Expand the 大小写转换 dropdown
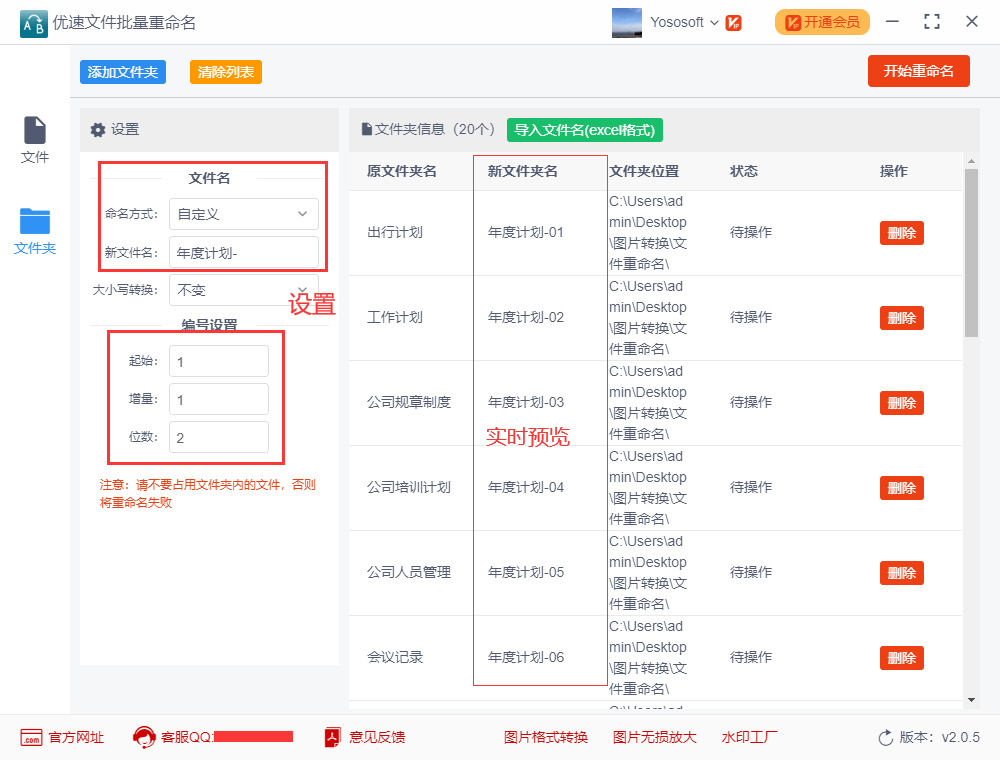Viewport: 1000px width, 760px height. click(244, 290)
